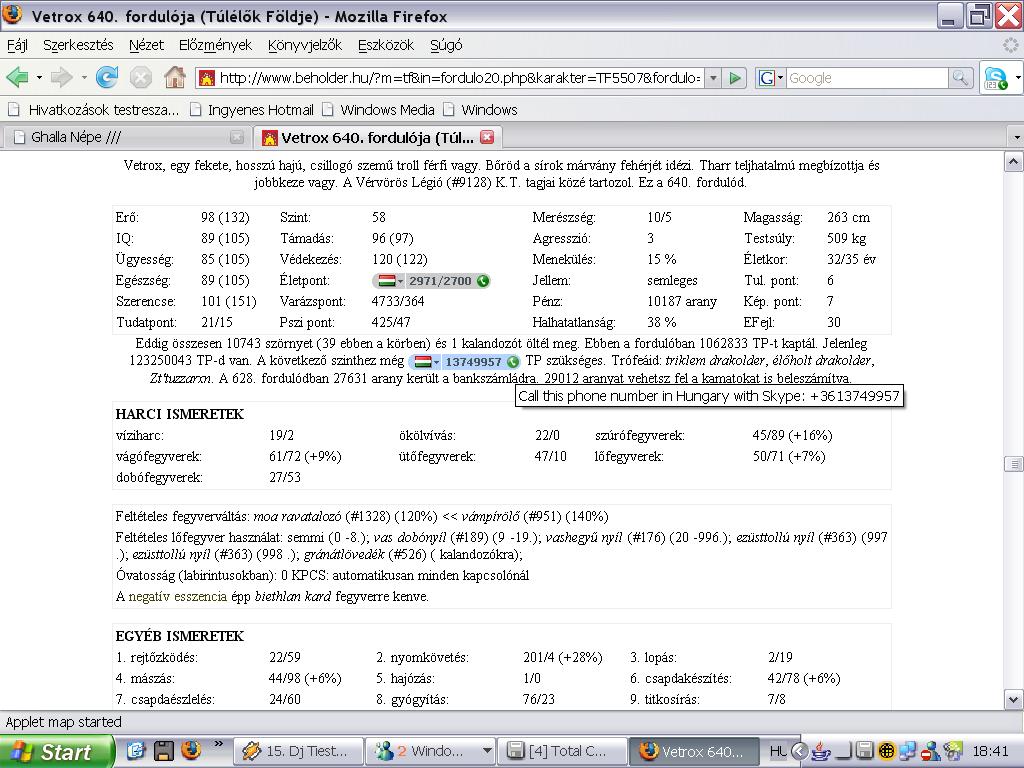
Task: Click the Windows Start button
Action: tap(53, 751)
